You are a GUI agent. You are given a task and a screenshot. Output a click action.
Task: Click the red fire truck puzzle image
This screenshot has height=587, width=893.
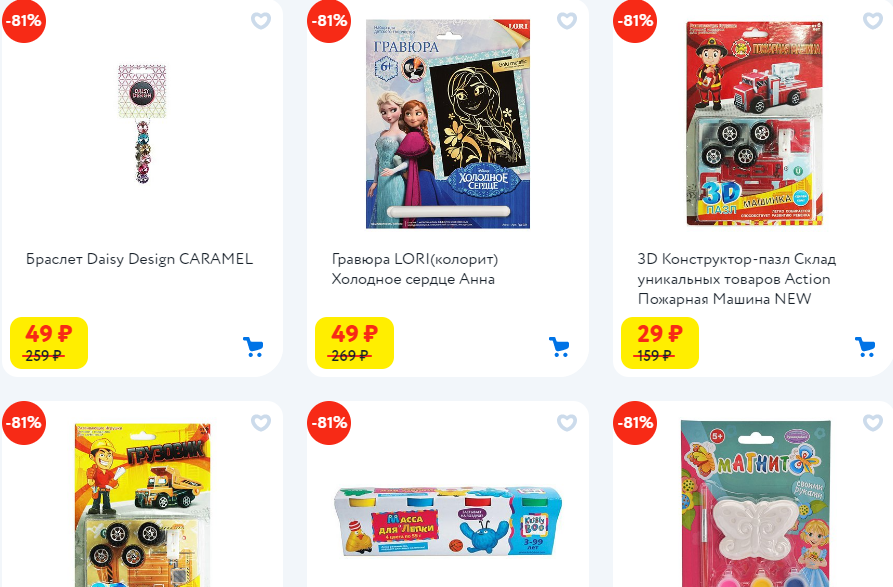(x=755, y=124)
